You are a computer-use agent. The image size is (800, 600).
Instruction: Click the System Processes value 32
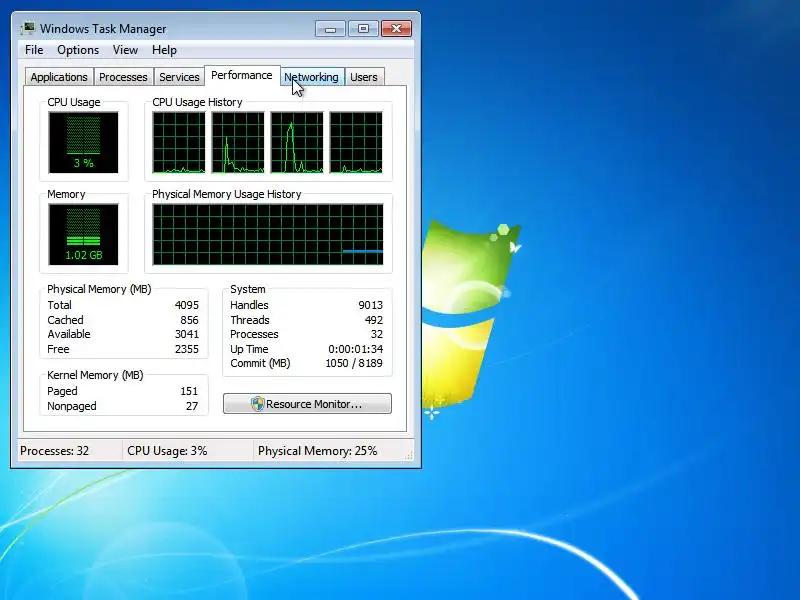click(x=377, y=334)
